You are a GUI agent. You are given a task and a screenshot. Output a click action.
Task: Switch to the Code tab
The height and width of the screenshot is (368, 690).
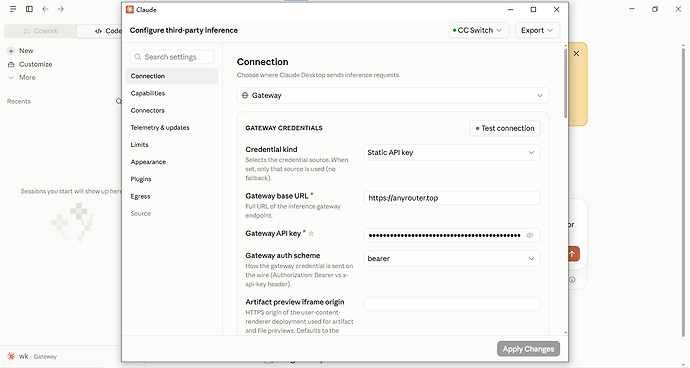pyautogui.click(x=108, y=31)
